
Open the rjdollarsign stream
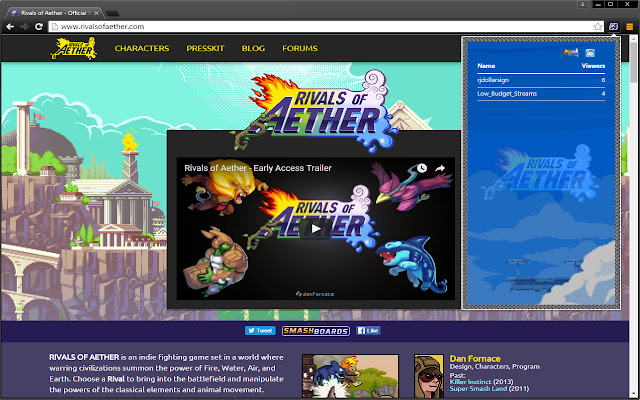coord(493,80)
